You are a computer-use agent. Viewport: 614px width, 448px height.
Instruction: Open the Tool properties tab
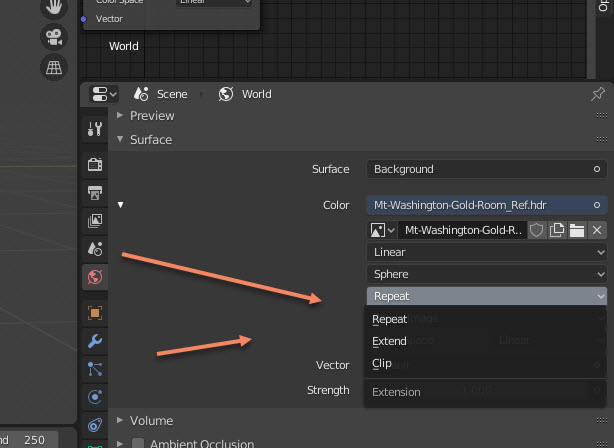coord(95,129)
